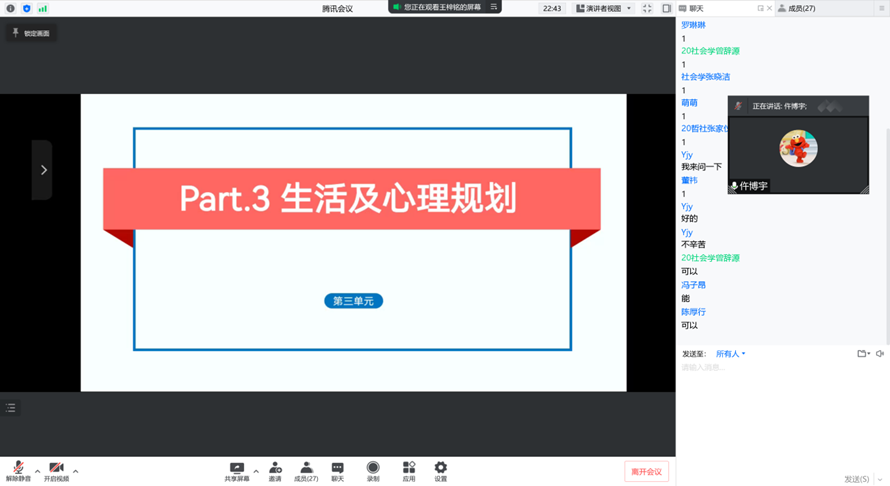Click the 锁定画面 lock screen button
Image resolution: width=890 pixels, height=486 pixels.
pyautogui.click(x=31, y=33)
